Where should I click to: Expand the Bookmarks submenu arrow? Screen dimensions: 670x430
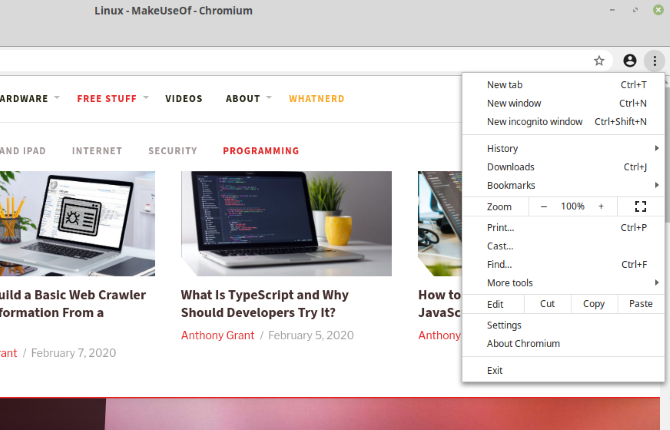tap(656, 185)
